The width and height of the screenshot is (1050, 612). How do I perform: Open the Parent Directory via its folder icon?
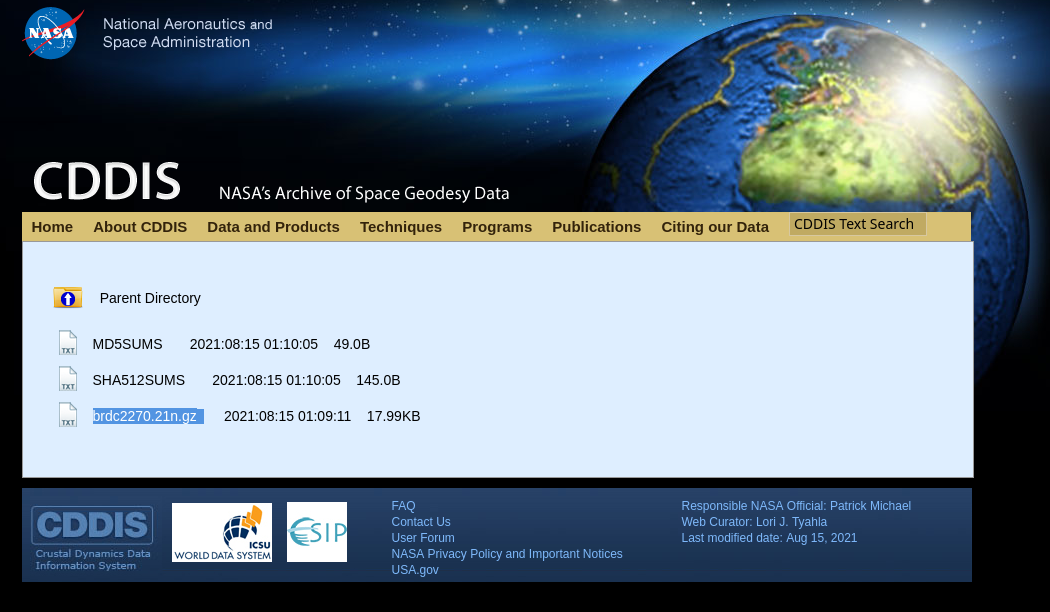67,297
